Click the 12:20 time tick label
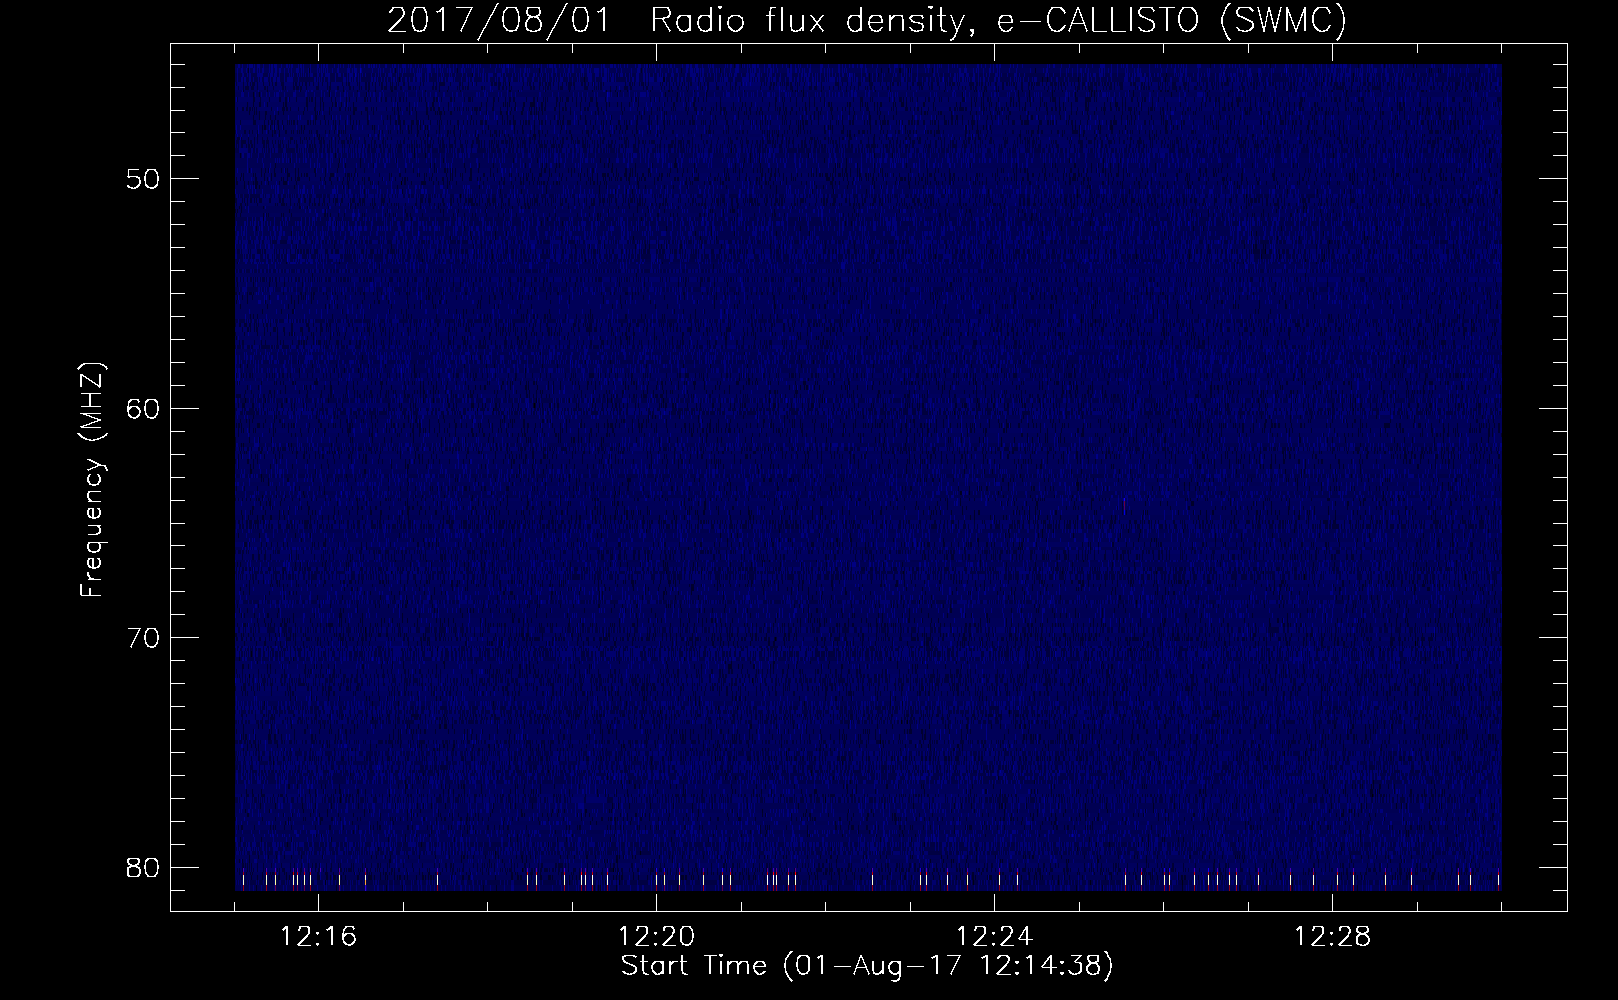 click(657, 938)
